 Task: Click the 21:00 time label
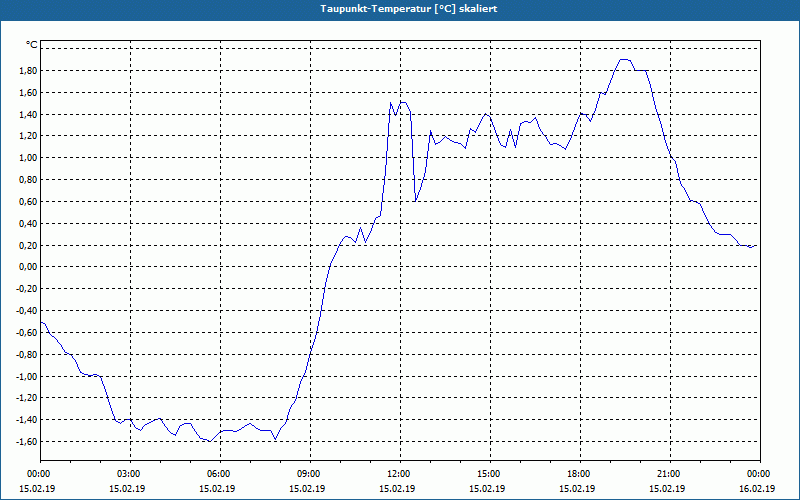click(670, 474)
